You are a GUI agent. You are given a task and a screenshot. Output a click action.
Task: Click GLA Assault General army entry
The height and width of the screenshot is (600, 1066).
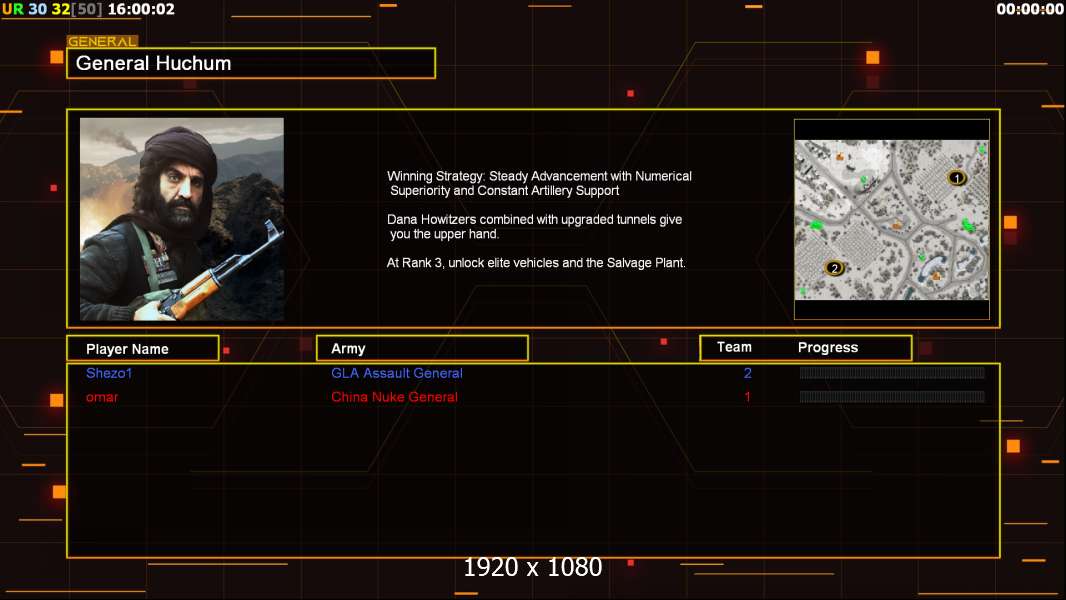pos(396,373)
